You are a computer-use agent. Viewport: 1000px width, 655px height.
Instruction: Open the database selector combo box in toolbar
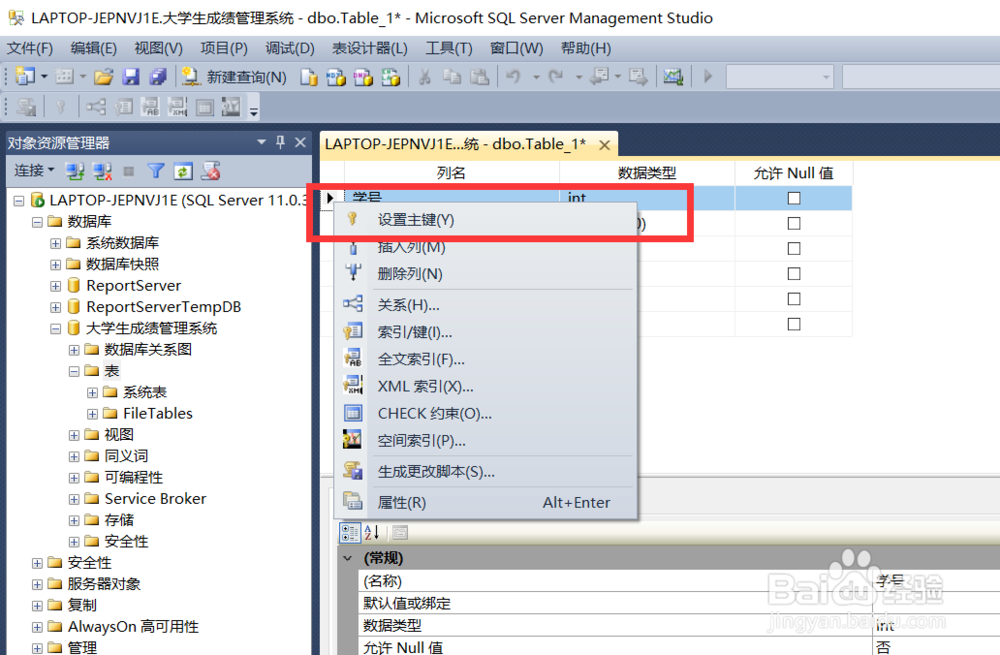tap(780, 77)
